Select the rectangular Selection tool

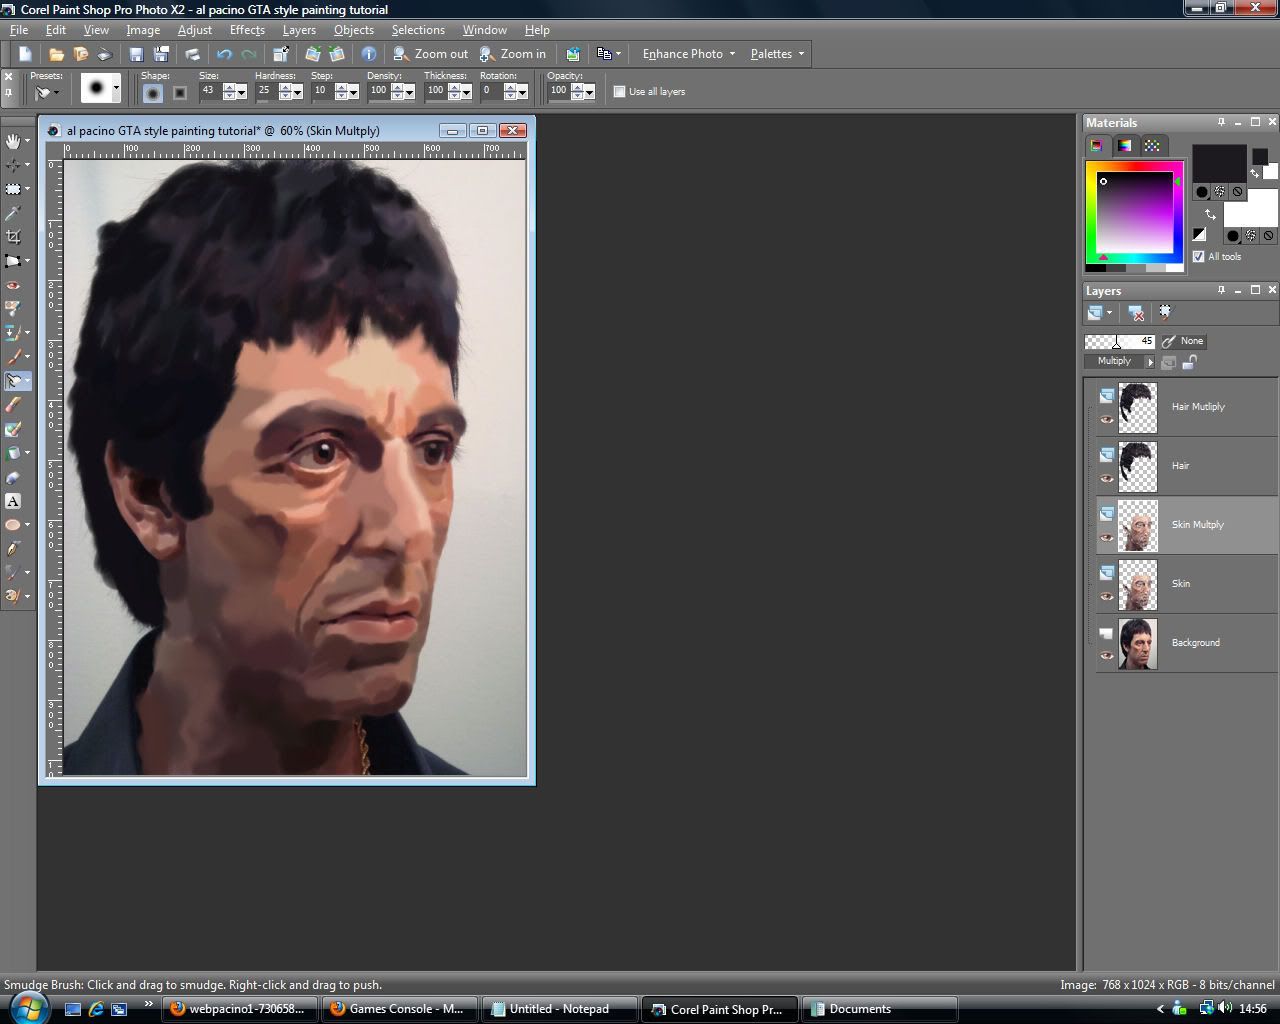[13, 189]
